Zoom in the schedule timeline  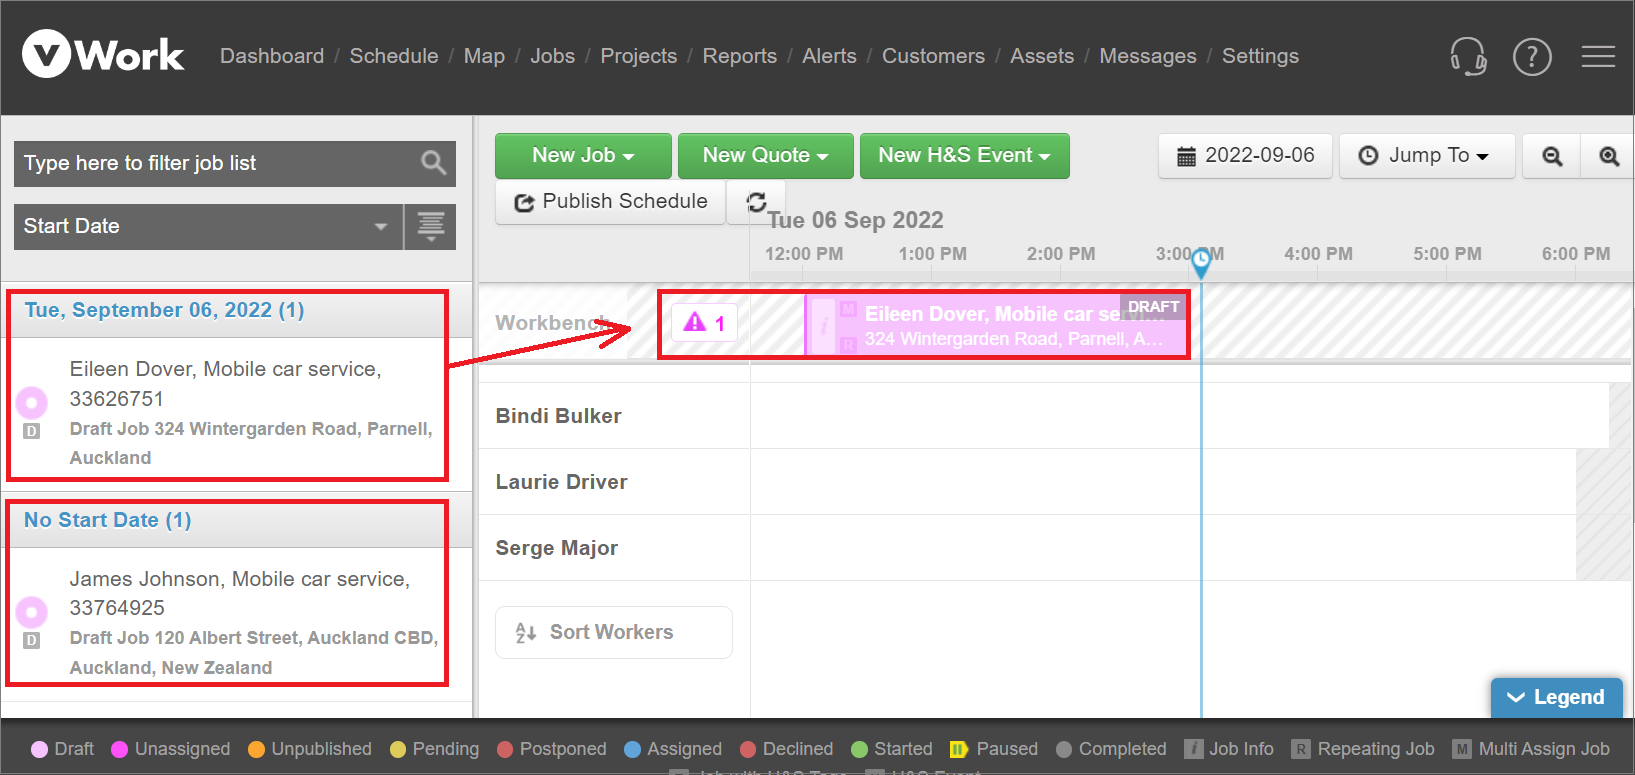tap(1608, 156)
